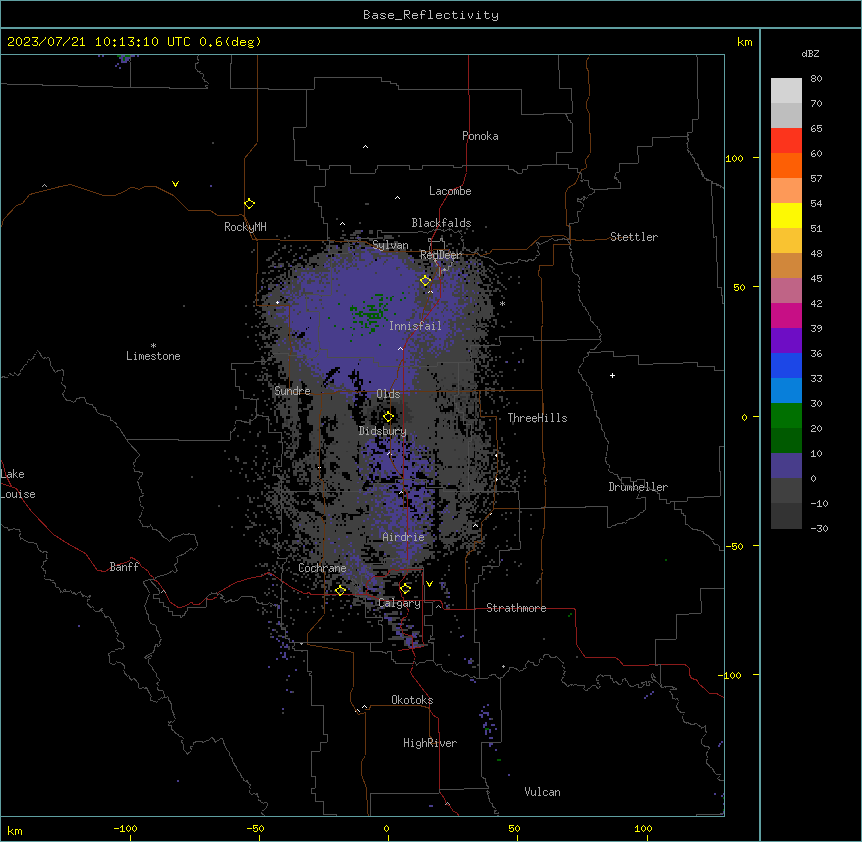Click the yellow diamond marker below Cochrane
The height and width of the screenshot is (842, 862).
[340, 590]
